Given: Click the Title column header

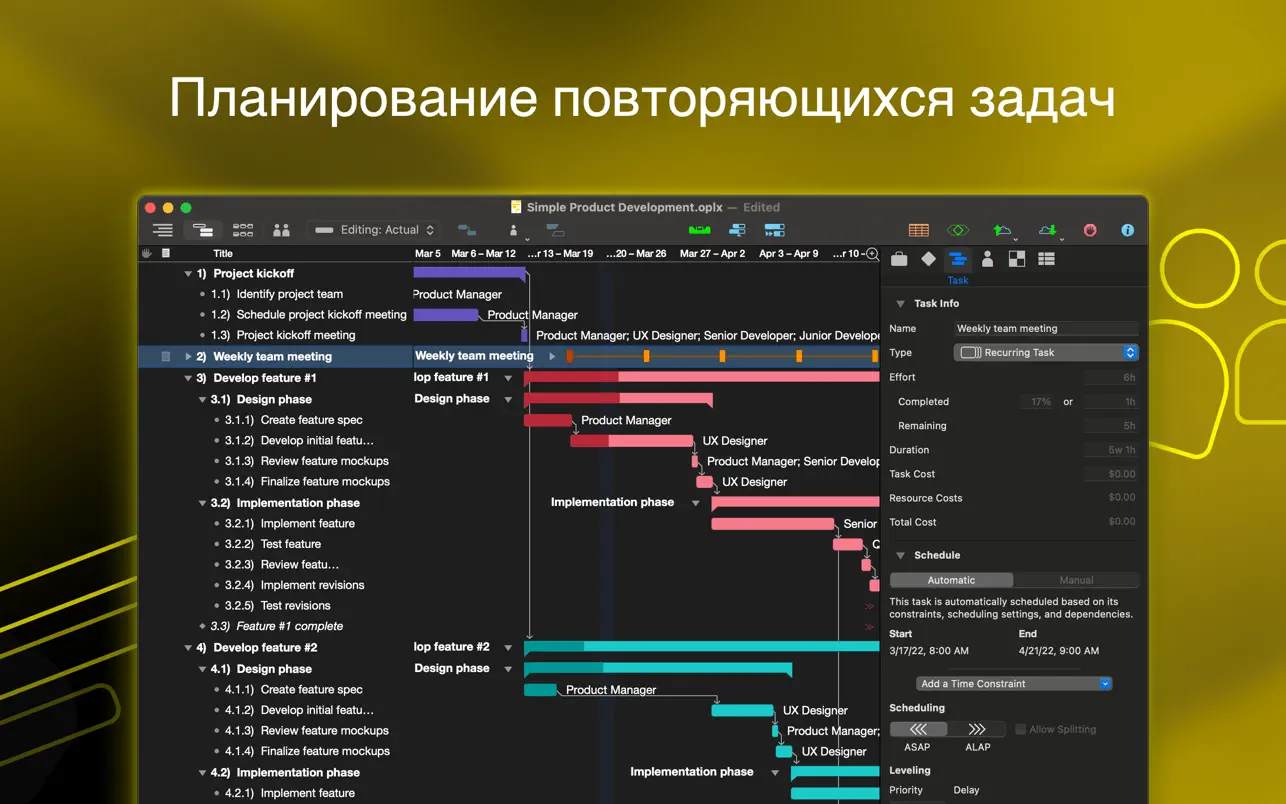Looking at the screenshot, I should (223, 254).
